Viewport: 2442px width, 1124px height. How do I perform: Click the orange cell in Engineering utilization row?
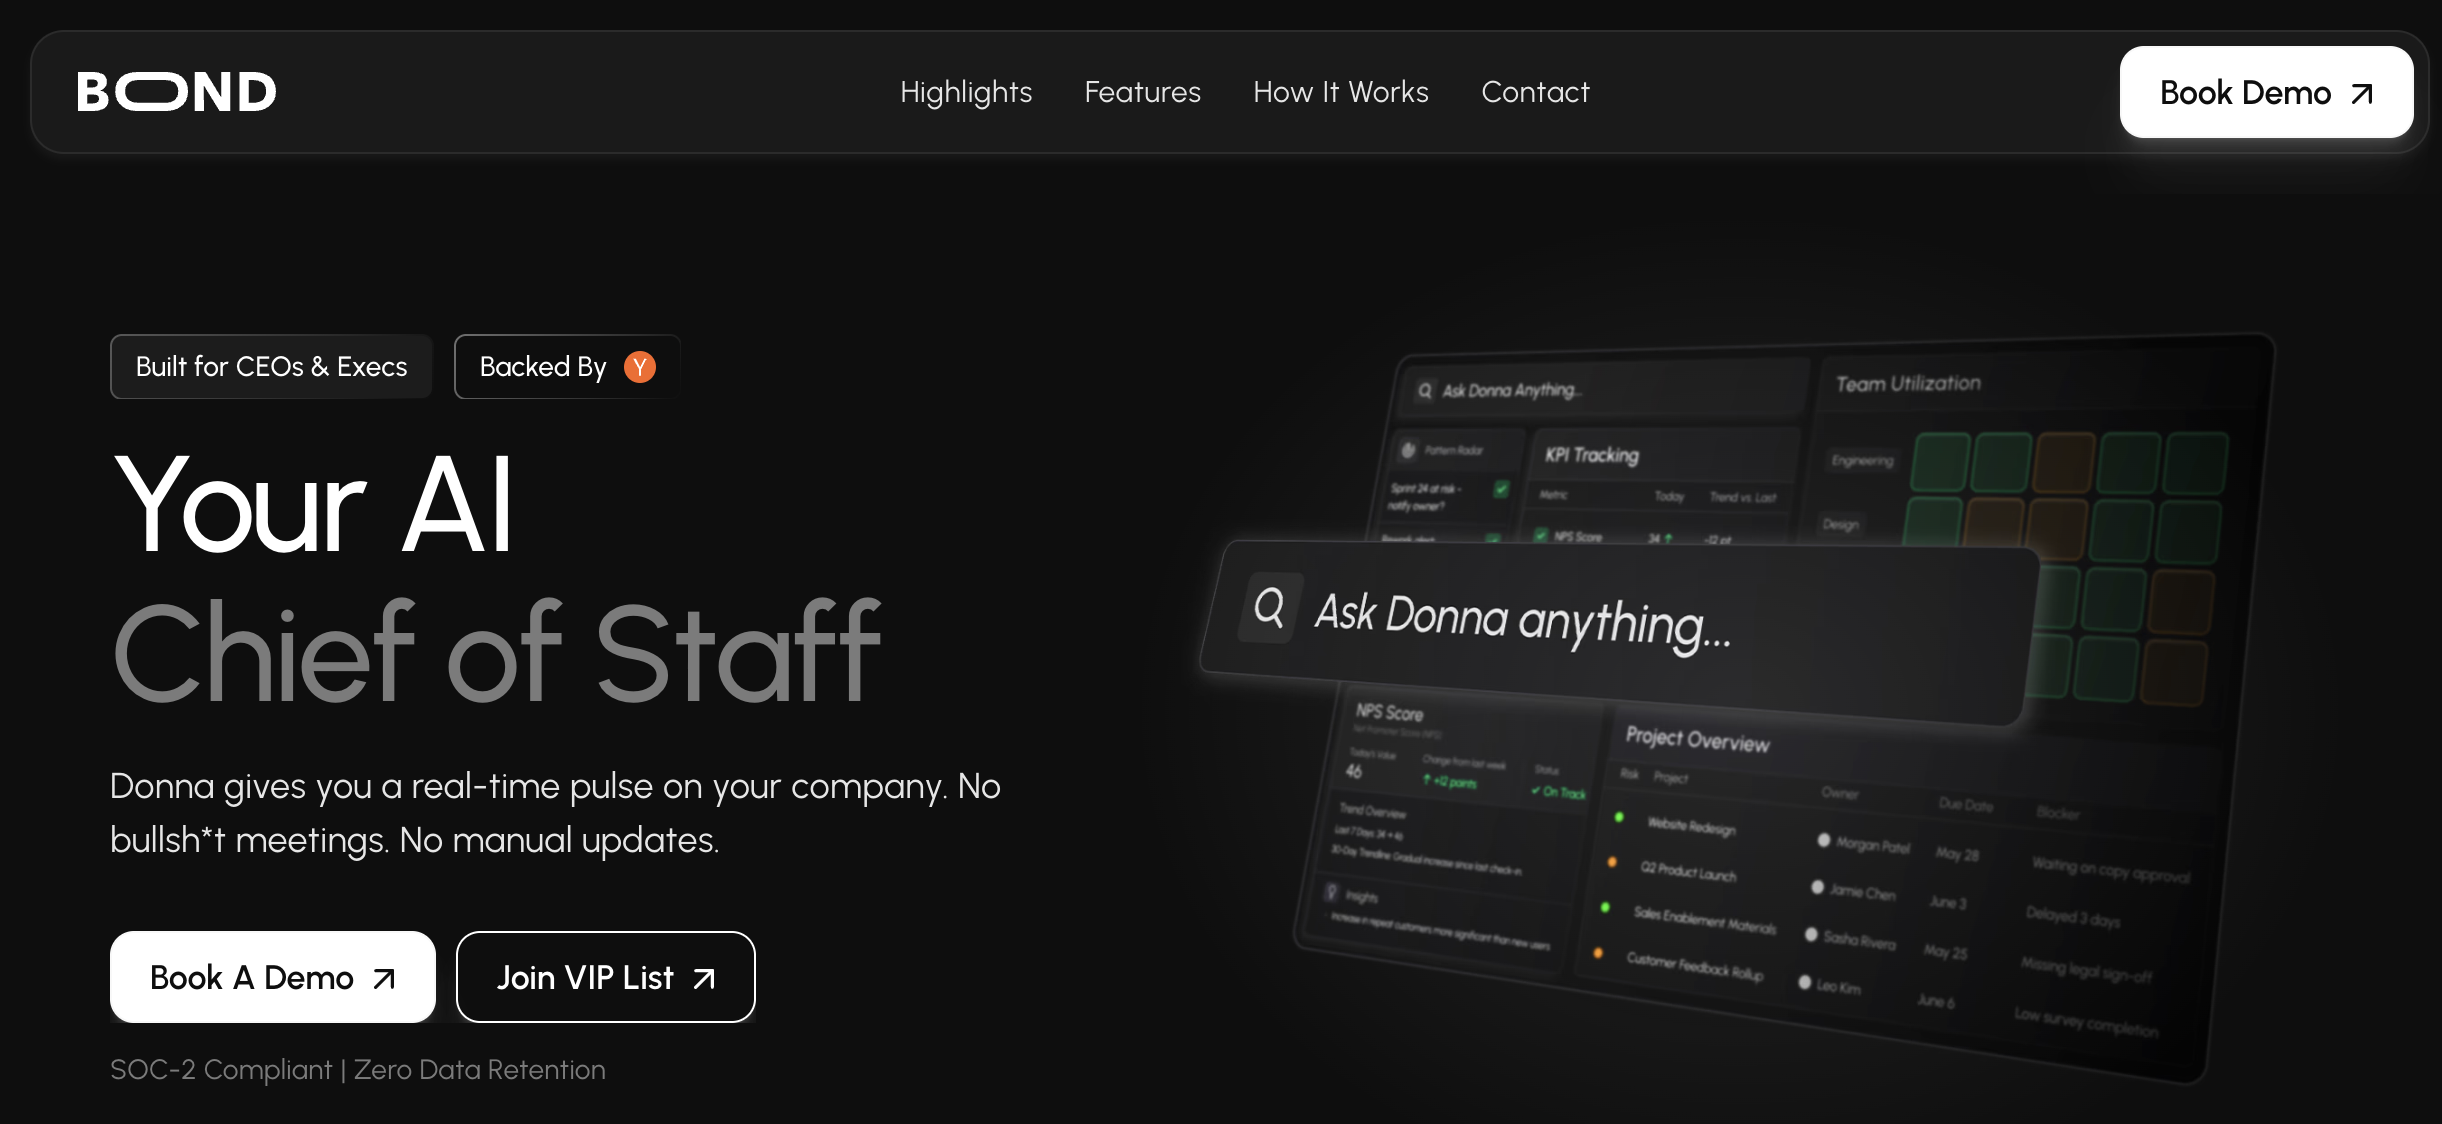pos(2065,462)
